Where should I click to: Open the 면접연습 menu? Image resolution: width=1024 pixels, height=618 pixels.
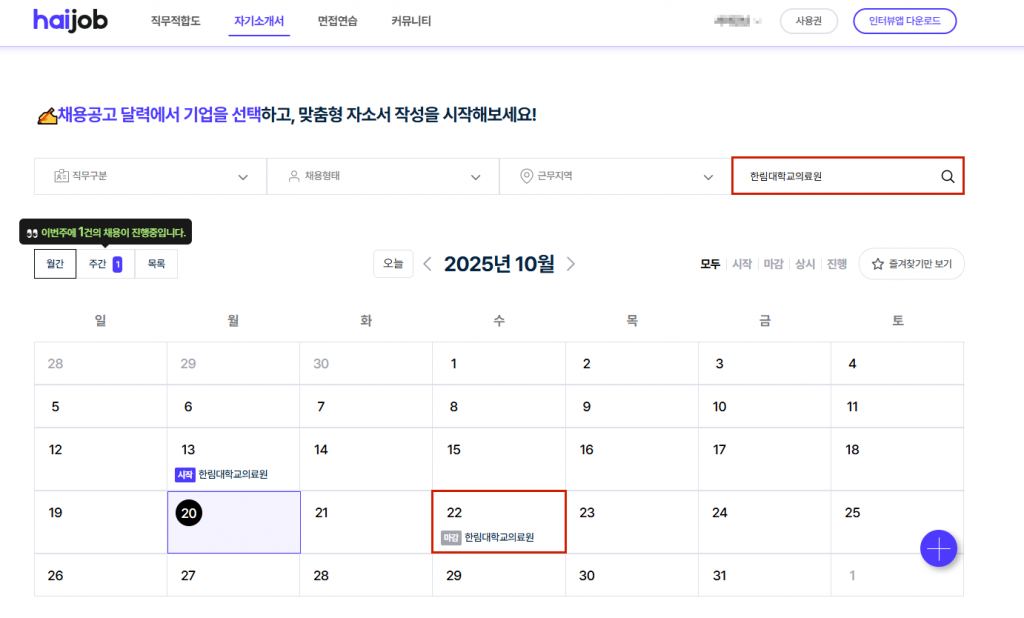(337, 21)
